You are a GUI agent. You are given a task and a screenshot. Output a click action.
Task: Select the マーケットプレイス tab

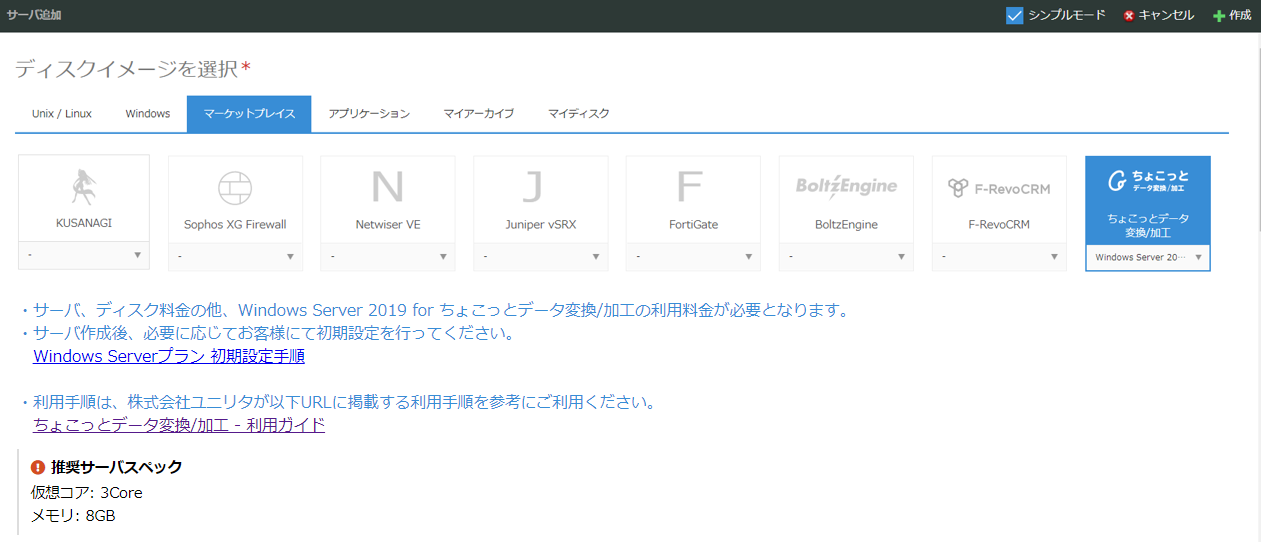[x=249, y=114]
